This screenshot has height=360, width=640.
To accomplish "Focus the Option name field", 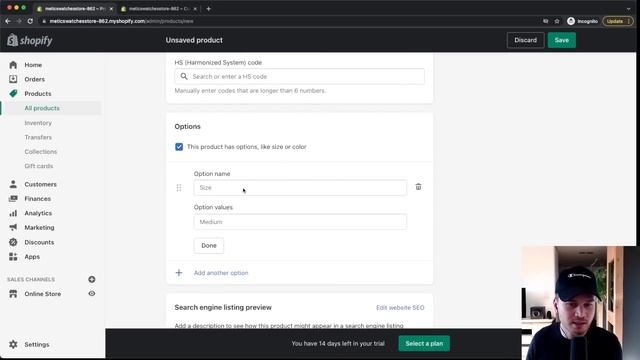I will [300, 187].
